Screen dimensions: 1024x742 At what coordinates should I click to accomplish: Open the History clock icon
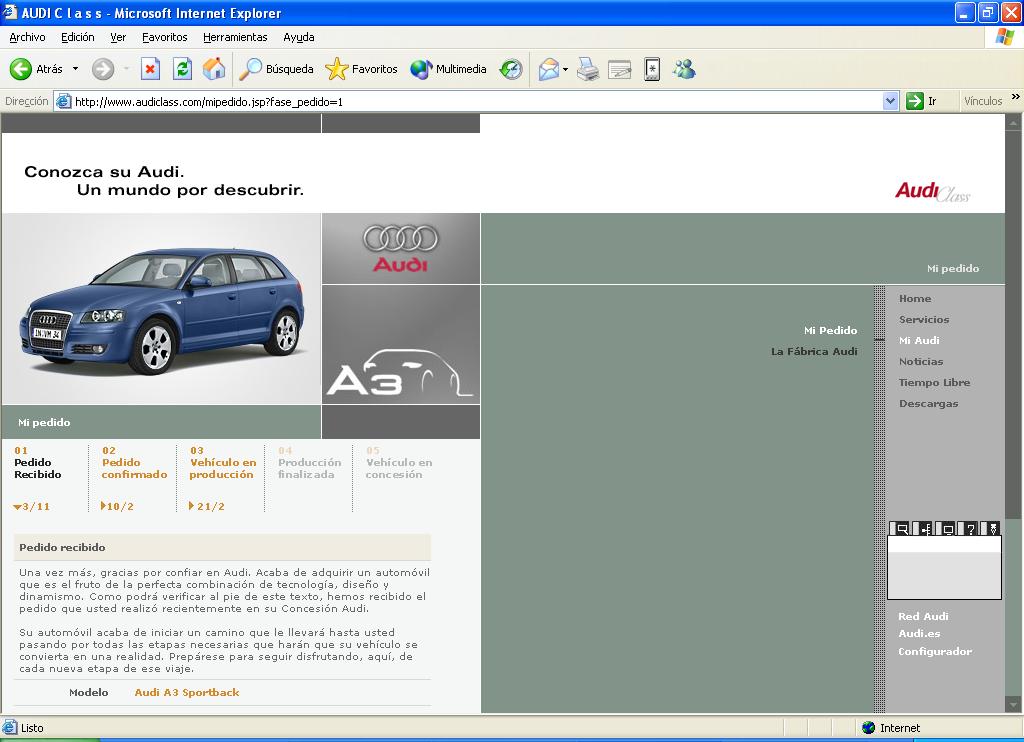pos(511,69)
